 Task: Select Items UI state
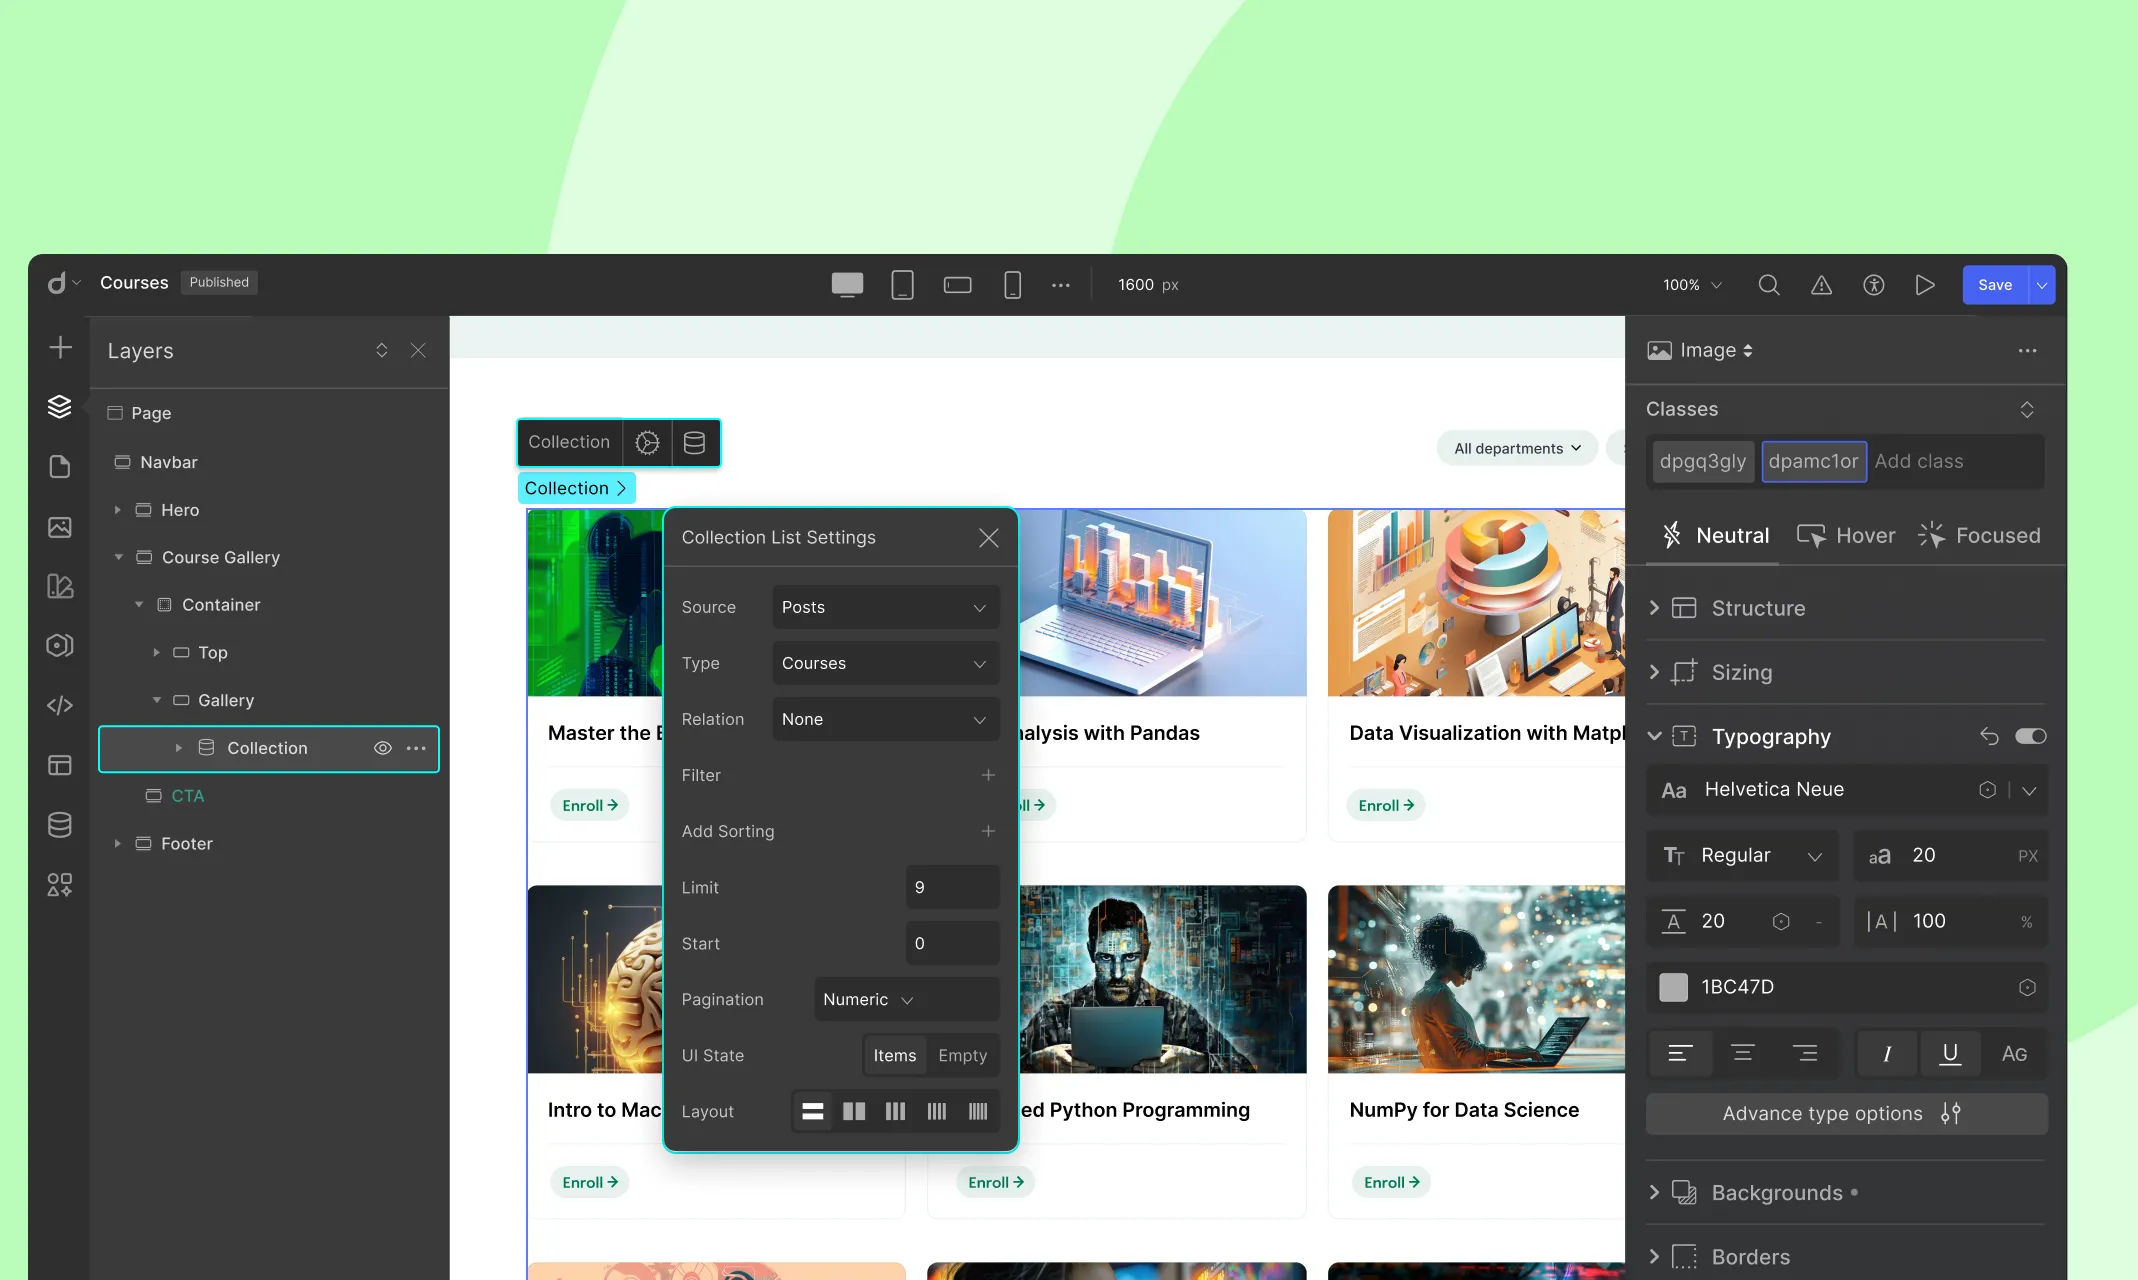pos(894,1055)
